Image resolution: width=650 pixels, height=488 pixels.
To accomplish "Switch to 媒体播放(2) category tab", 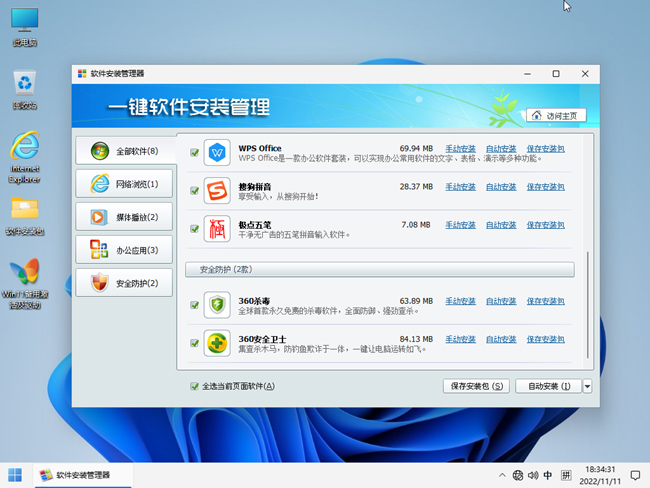I will coord(124,217).
